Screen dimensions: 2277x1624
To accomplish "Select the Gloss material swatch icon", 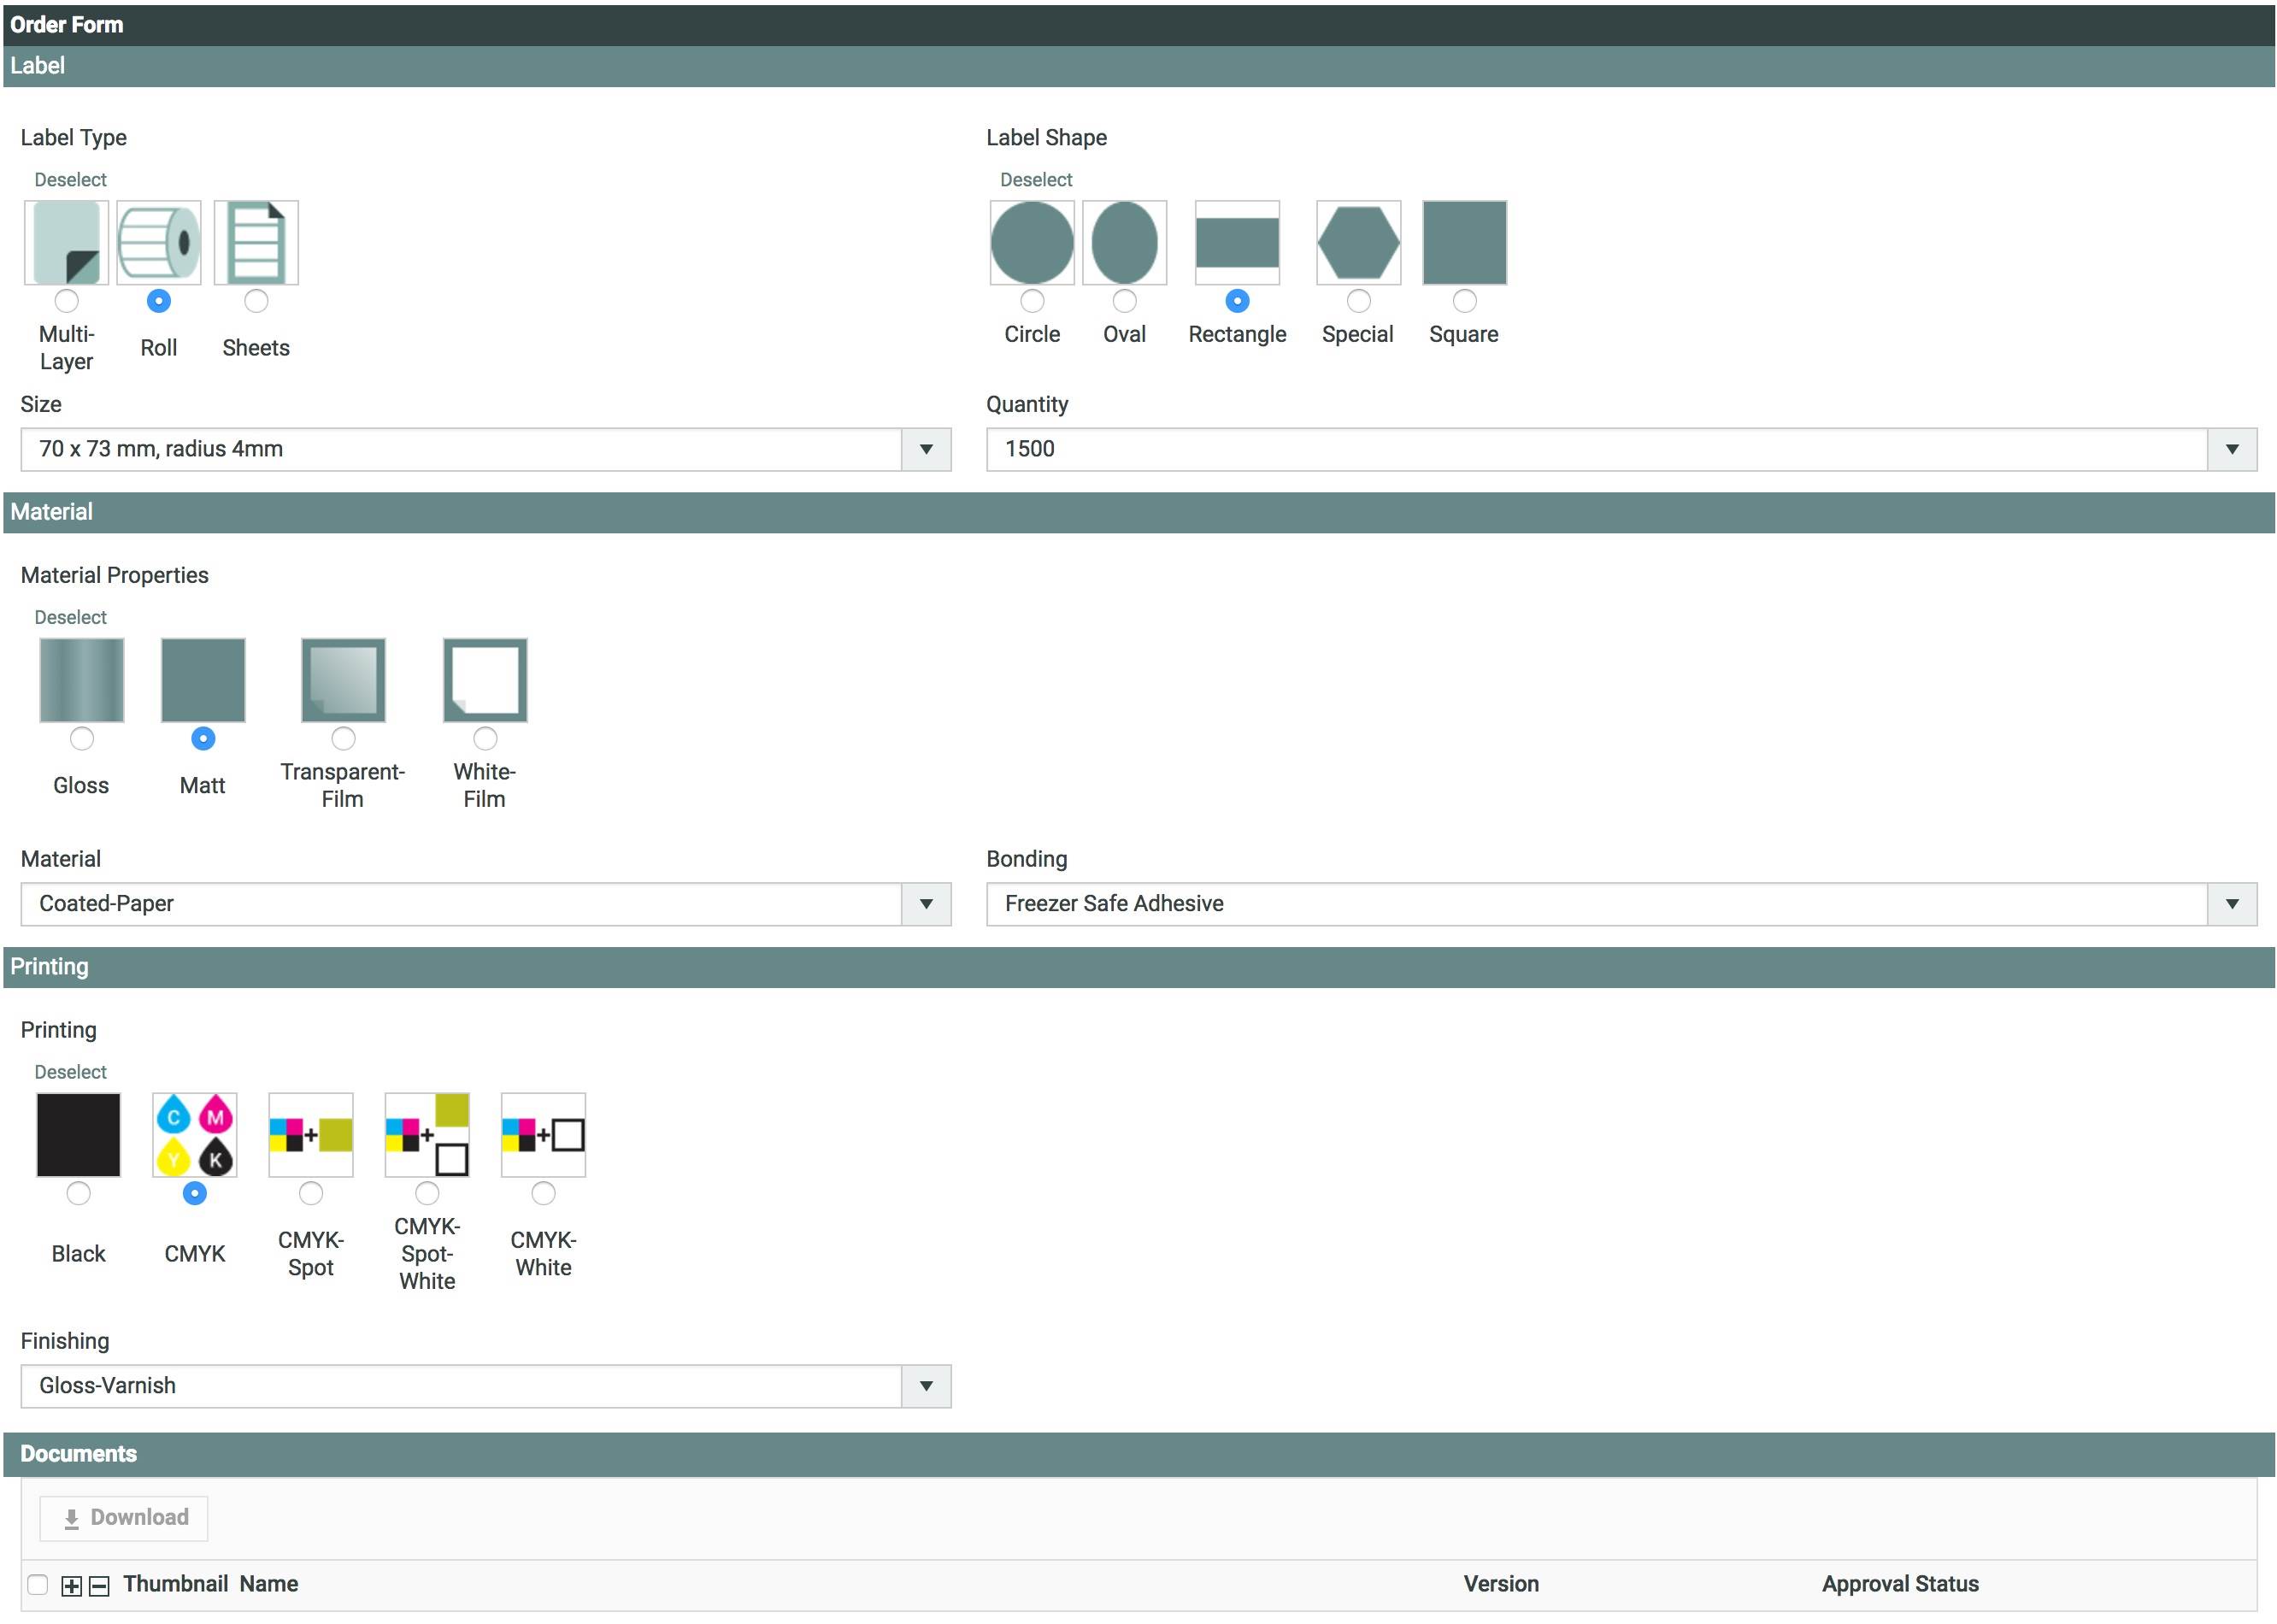I will point(82,680).
